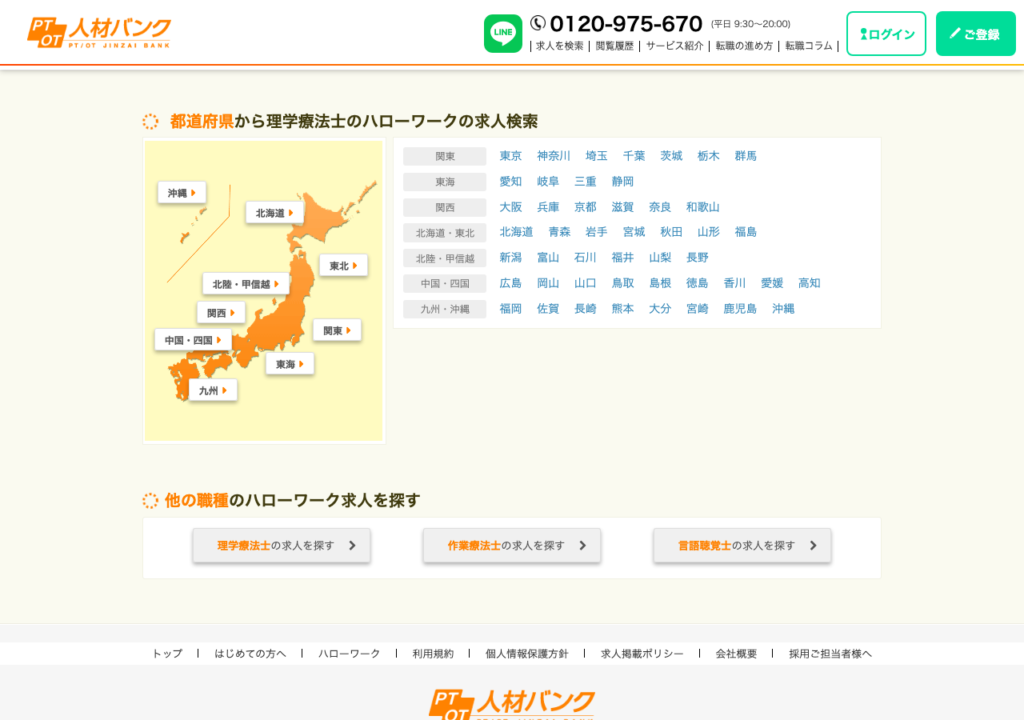Click the 愛知 prefecture link
This screenshot has height=720, width=1024.
point(510,181)
